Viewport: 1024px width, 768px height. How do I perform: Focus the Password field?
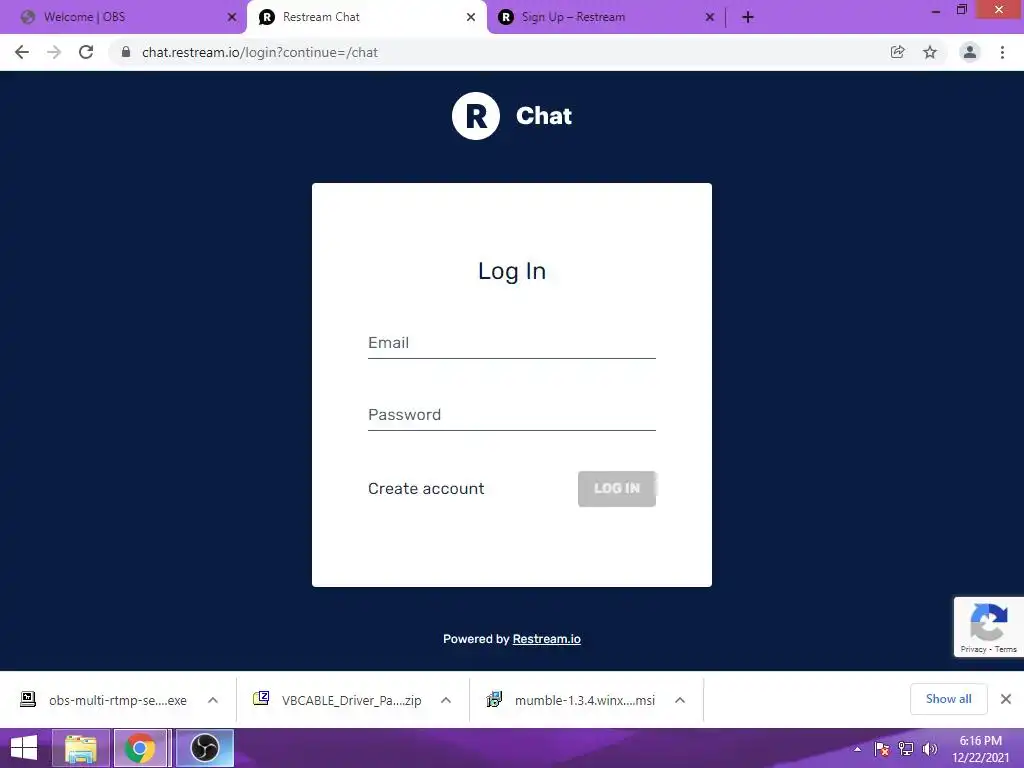point(511,415)
